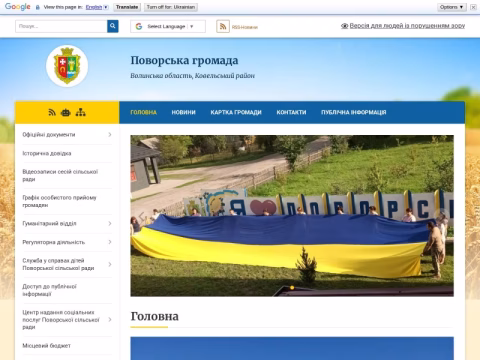The image size is (480, 360).
Task: Open Доступ до публічної інформації link
Action: [49, 290]
